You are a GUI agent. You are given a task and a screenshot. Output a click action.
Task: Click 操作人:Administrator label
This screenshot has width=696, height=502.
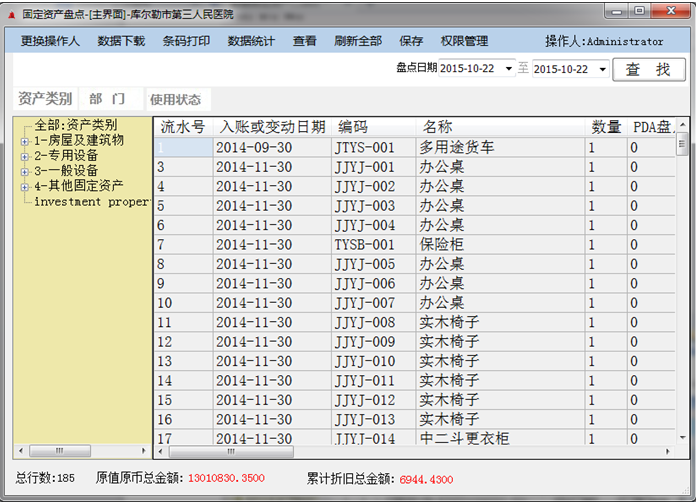coord(604,42)
